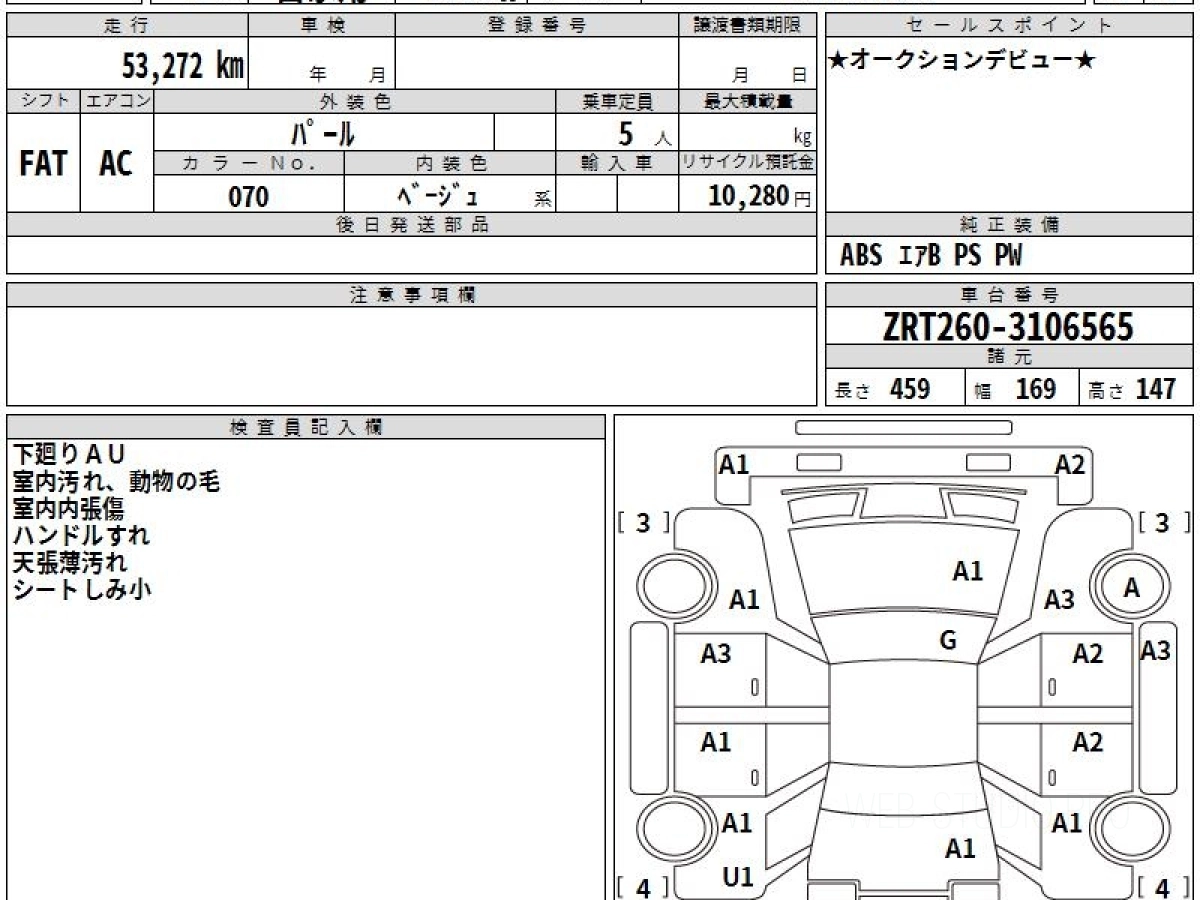Click the A1 mark on the trunk lid
1200x900 pixels.
tap(960, 849)
